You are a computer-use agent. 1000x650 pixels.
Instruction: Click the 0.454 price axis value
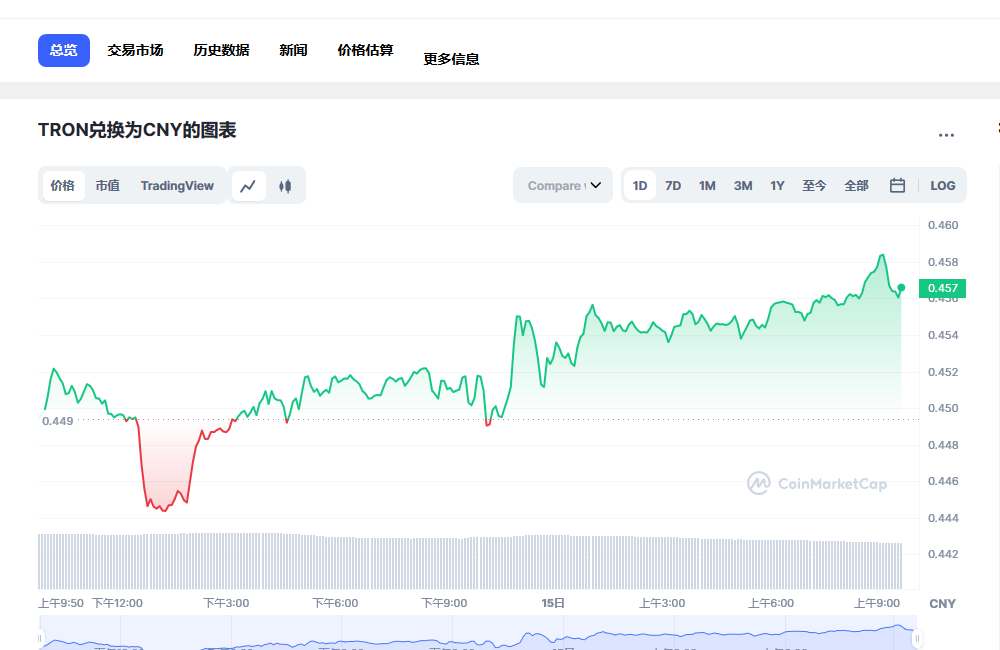click(943, 335)
